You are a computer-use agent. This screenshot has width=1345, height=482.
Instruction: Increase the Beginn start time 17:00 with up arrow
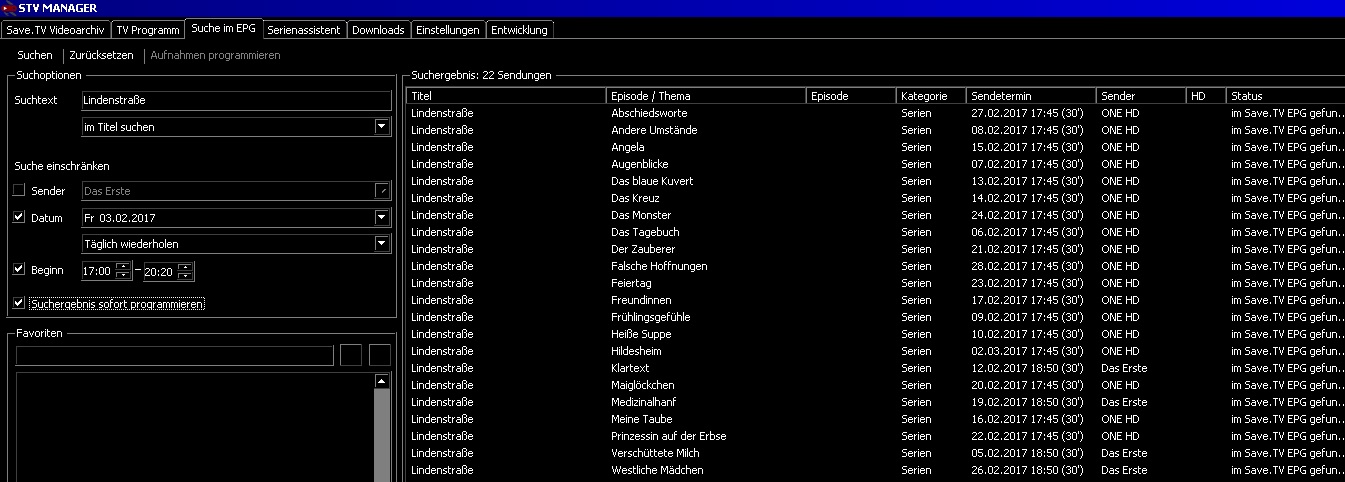pos(123,266)
